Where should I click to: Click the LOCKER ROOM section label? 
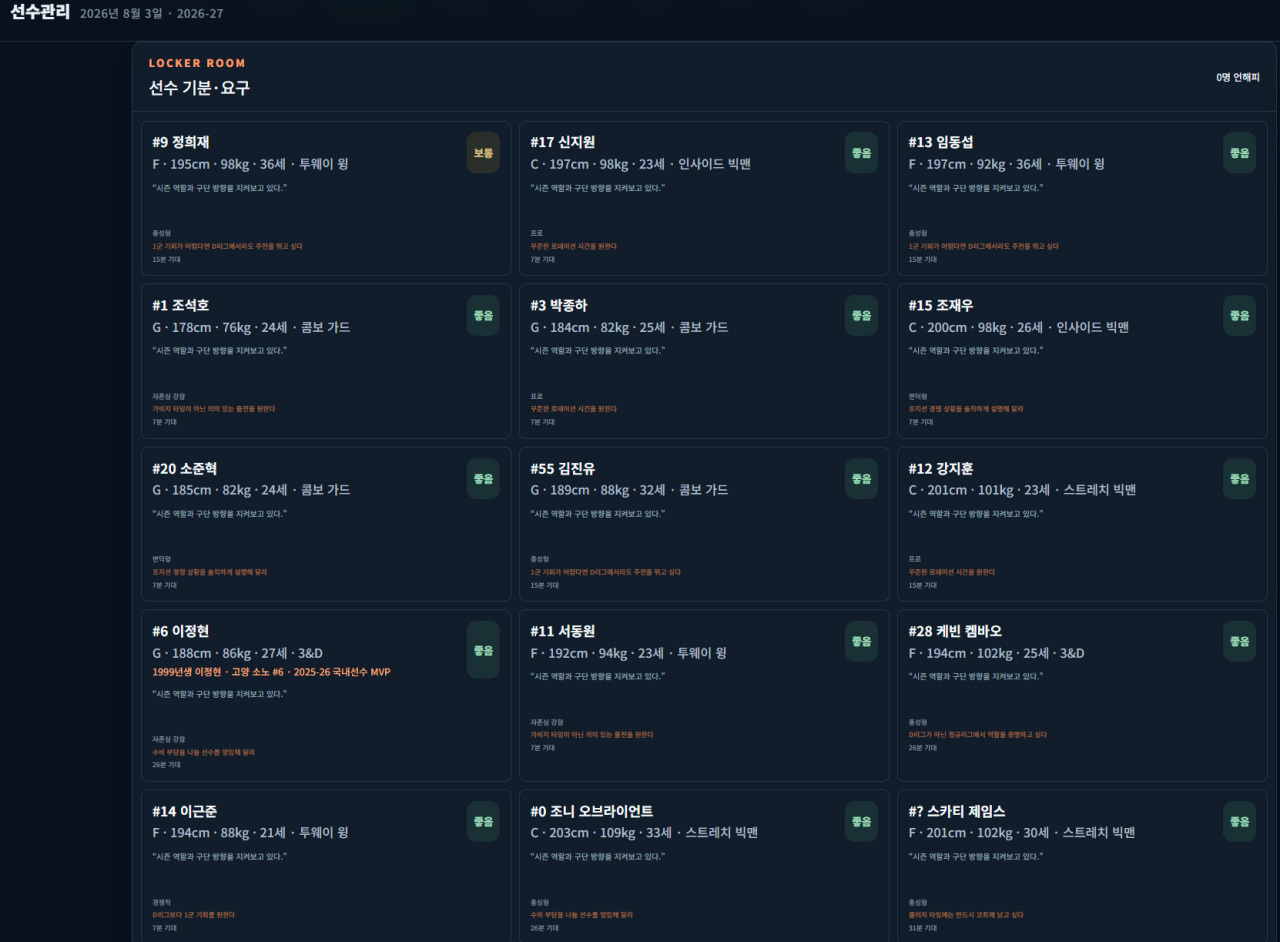[197, 63]
